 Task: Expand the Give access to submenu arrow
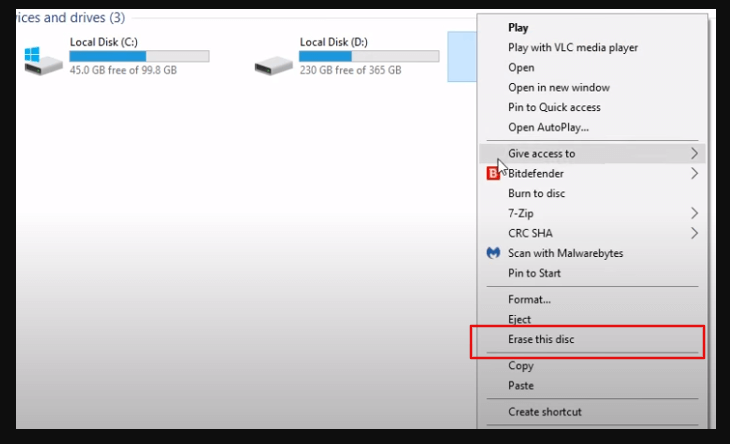click(694, 154)
